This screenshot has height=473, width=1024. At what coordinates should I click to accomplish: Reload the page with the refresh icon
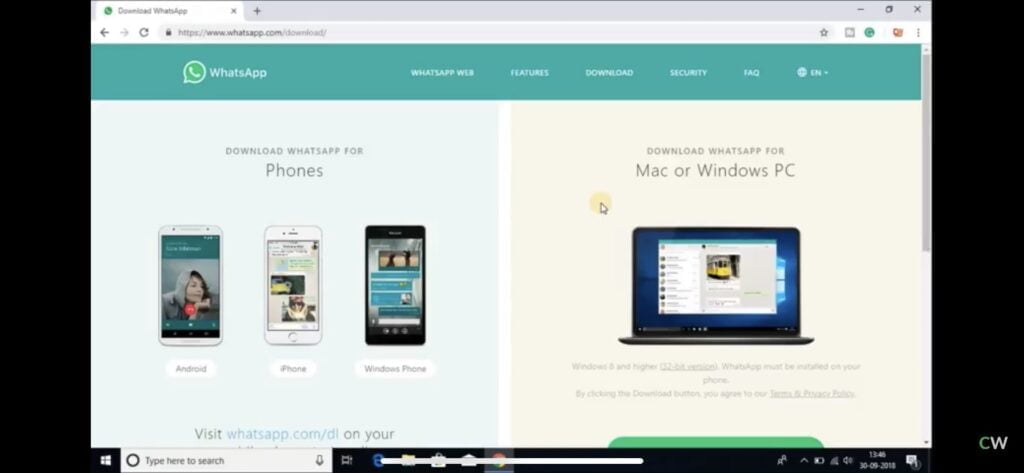(x=144, y=32)
